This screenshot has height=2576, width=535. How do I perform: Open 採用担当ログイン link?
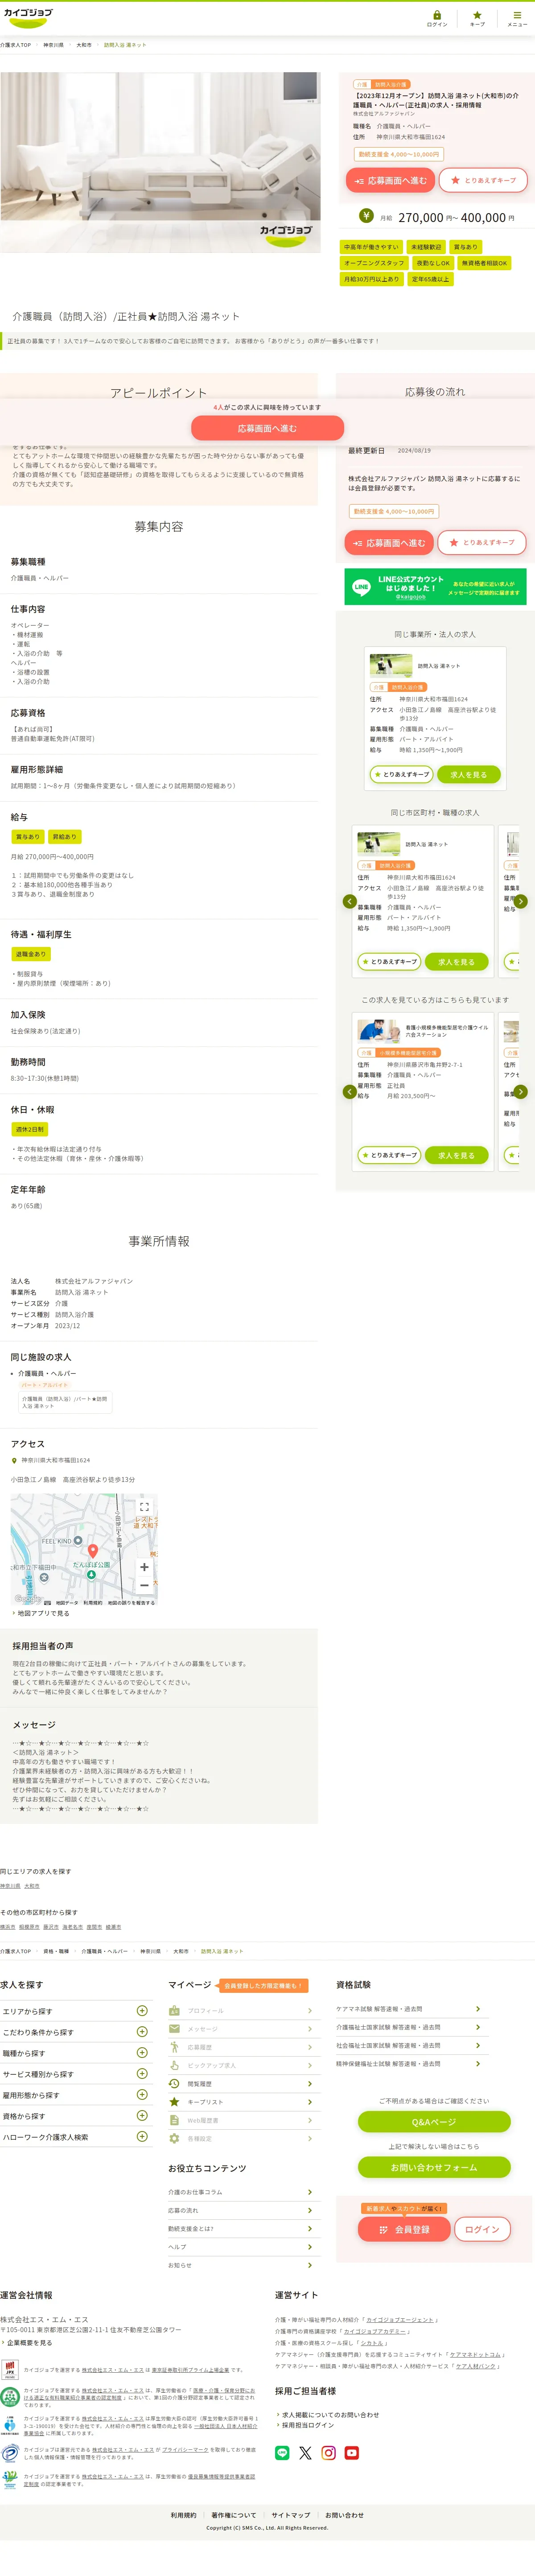tap(307, 2425)
